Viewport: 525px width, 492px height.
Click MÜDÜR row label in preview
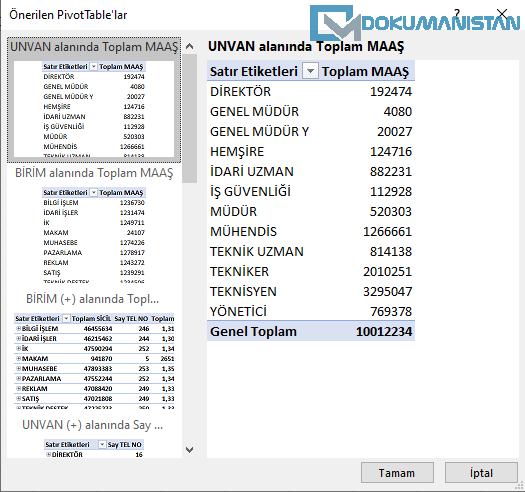click(x=233, y=212)
